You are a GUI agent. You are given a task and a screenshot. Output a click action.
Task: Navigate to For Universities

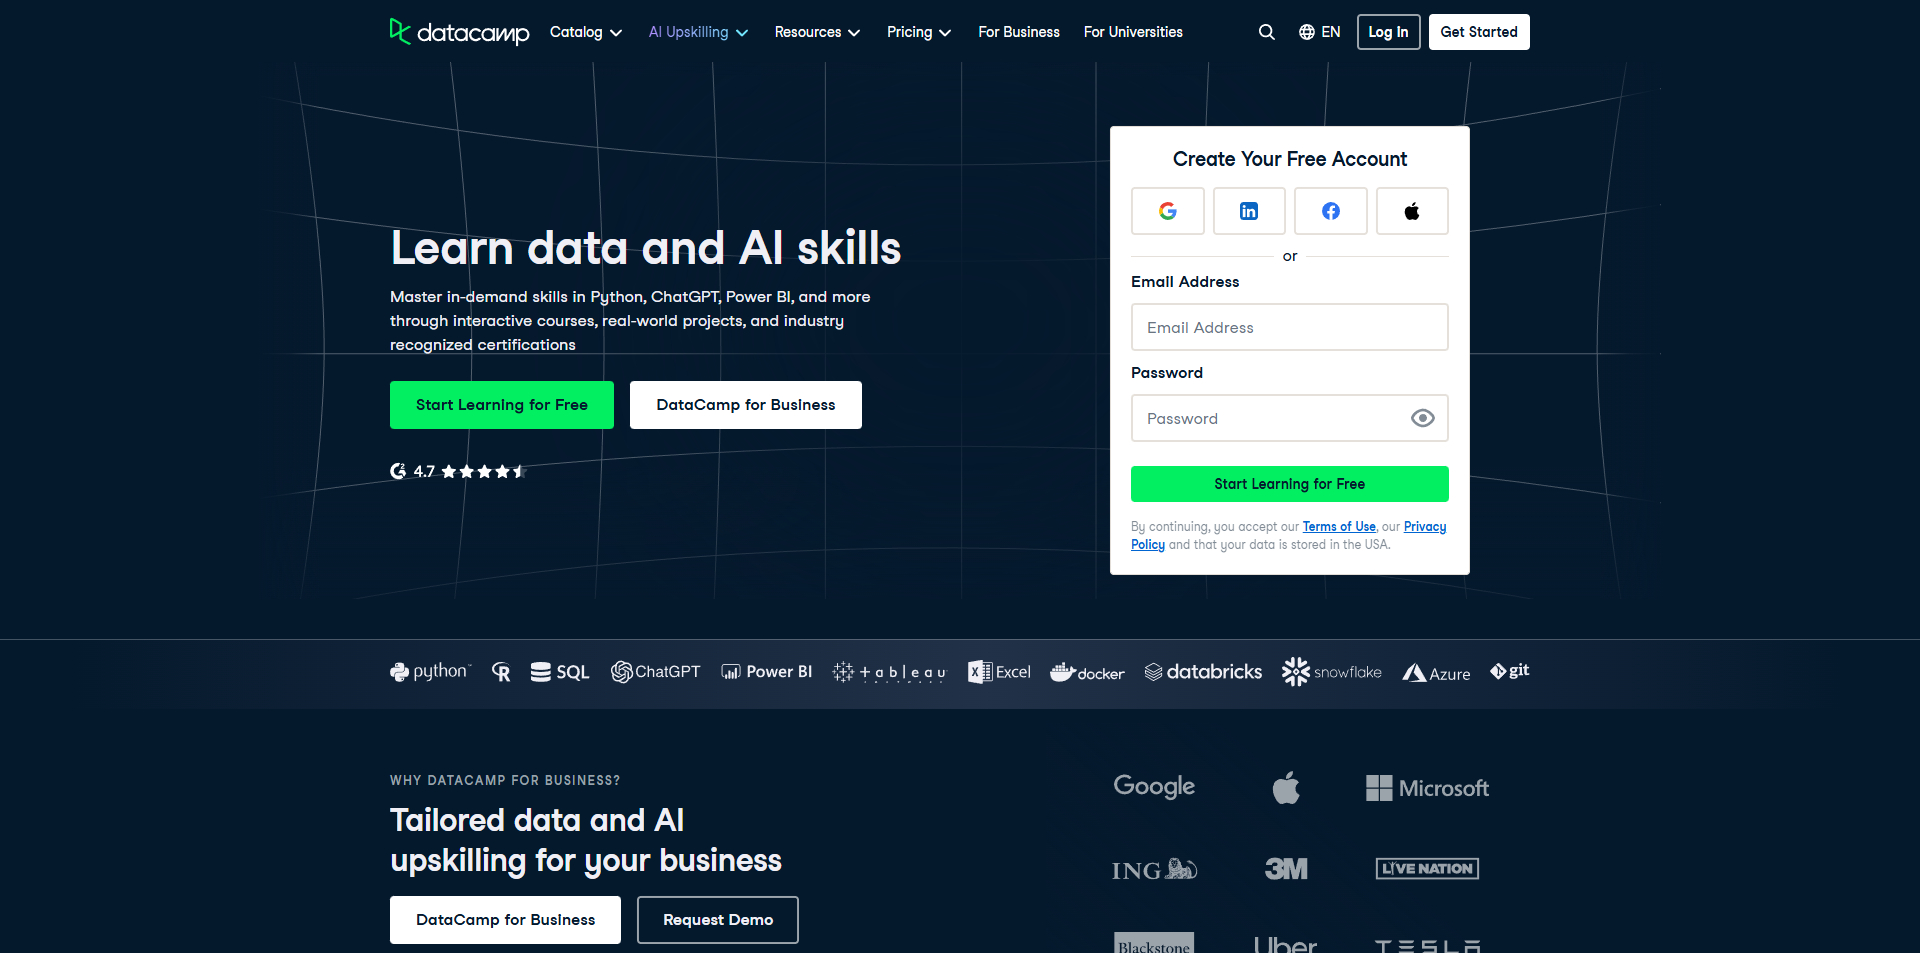tap(1132, 31)
